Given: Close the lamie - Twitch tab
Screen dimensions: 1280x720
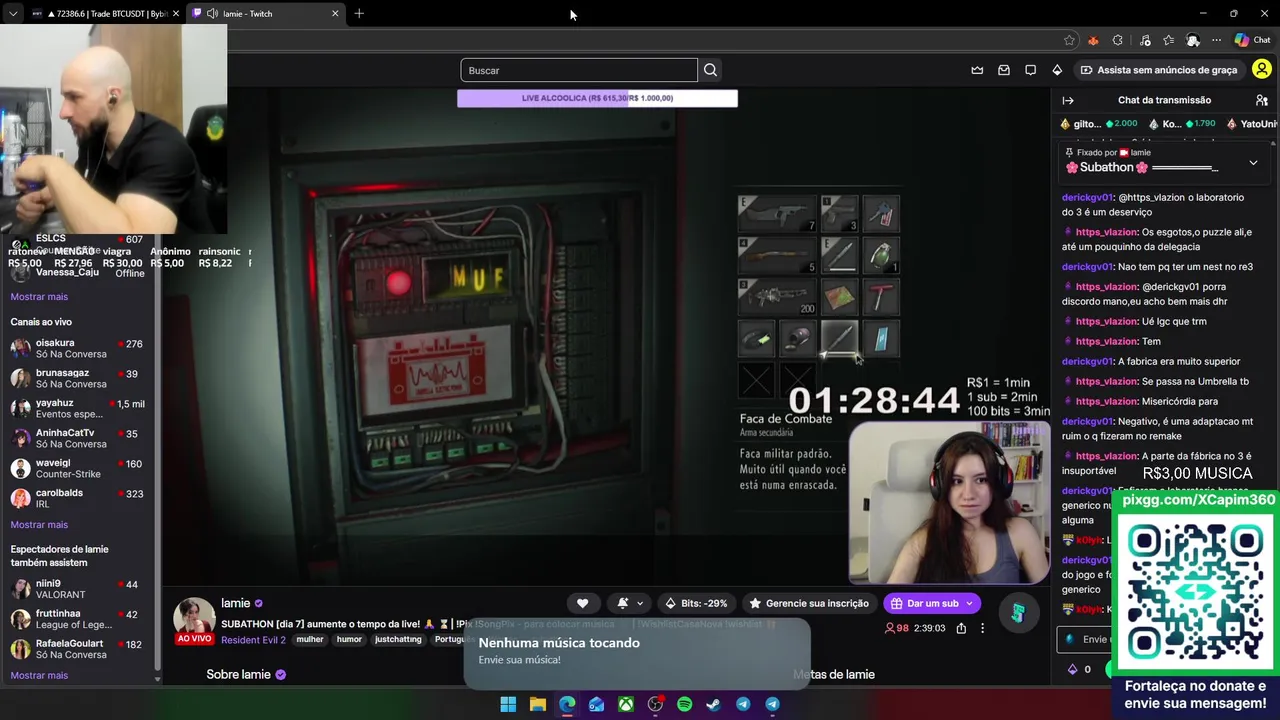Looking at the screenshot, I should 335,14.
